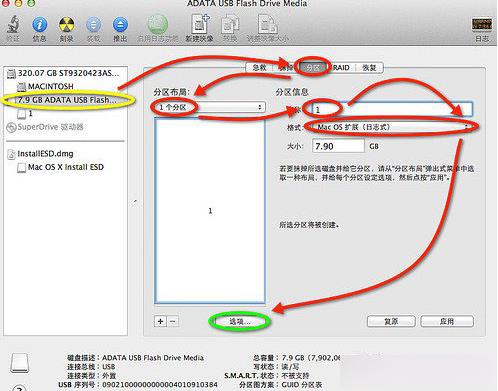
Task: Open the Options button below partitions
Action: tap(239, 321)
